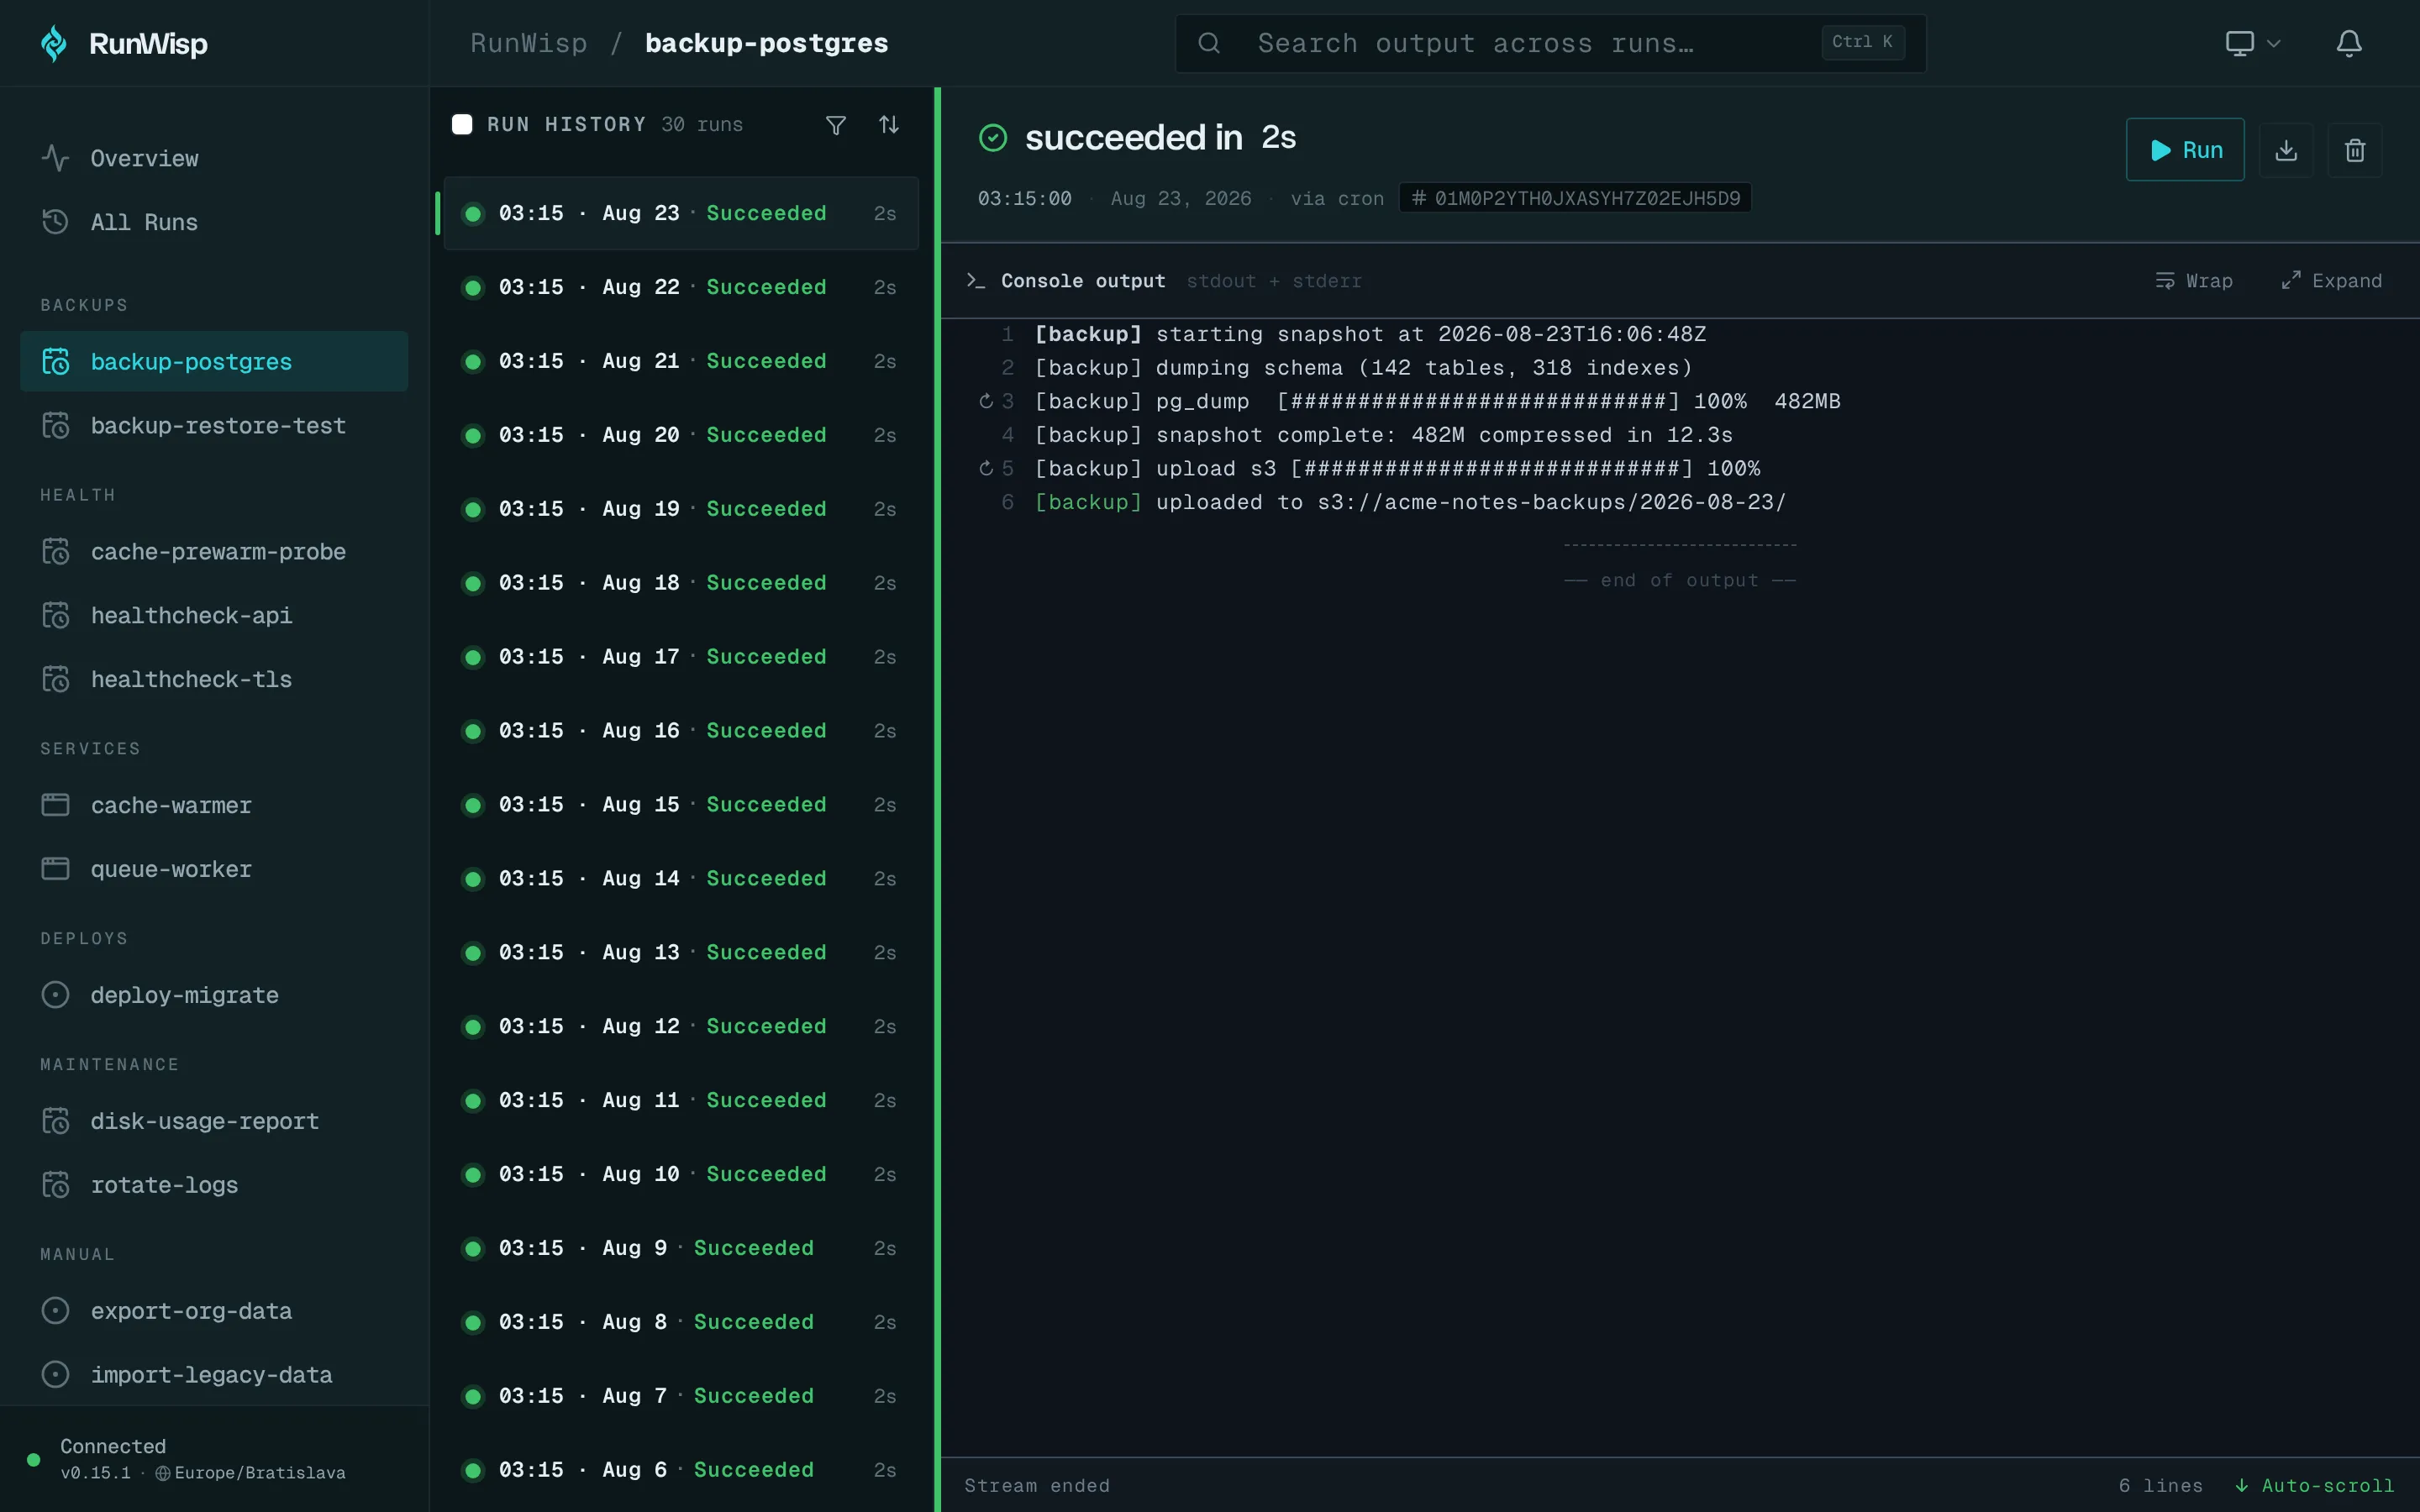This screenshot has height=1512, width=2420.
Task: Click the export-org-data circle icon
Action: pyautogui.click(x=55, y=1311)
